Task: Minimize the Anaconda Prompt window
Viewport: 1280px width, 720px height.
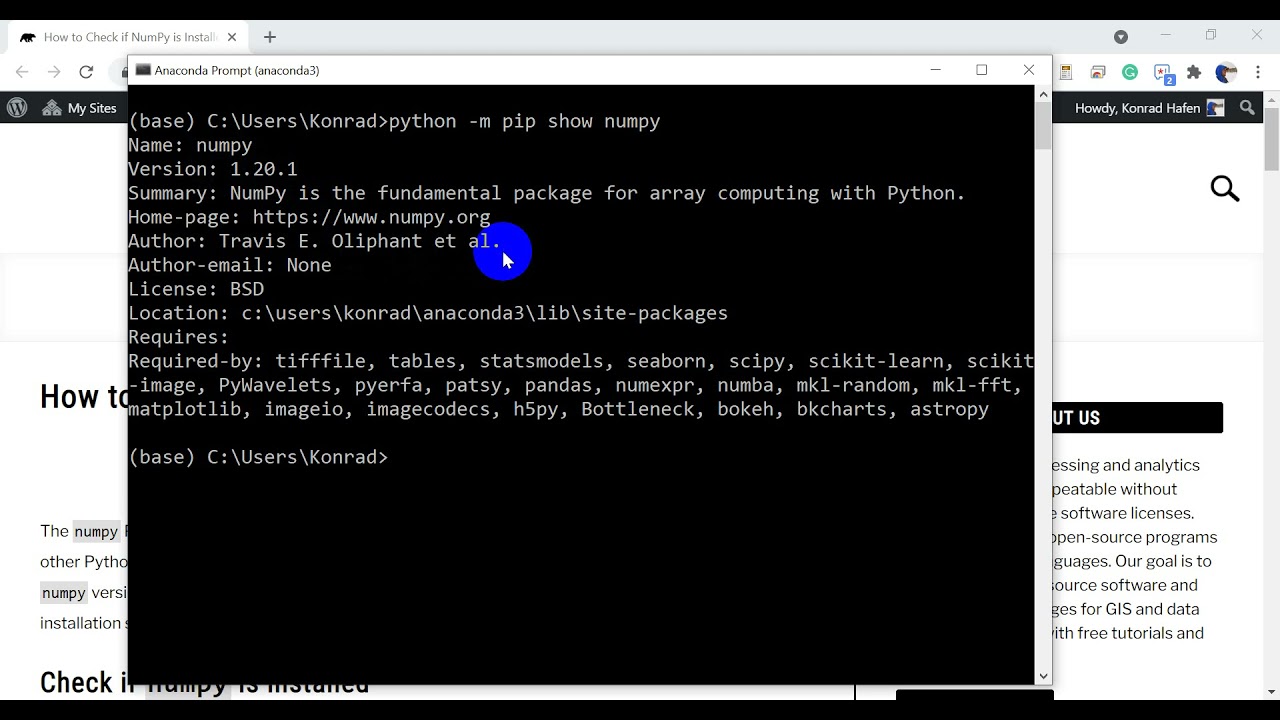Action: coord(936,70)
